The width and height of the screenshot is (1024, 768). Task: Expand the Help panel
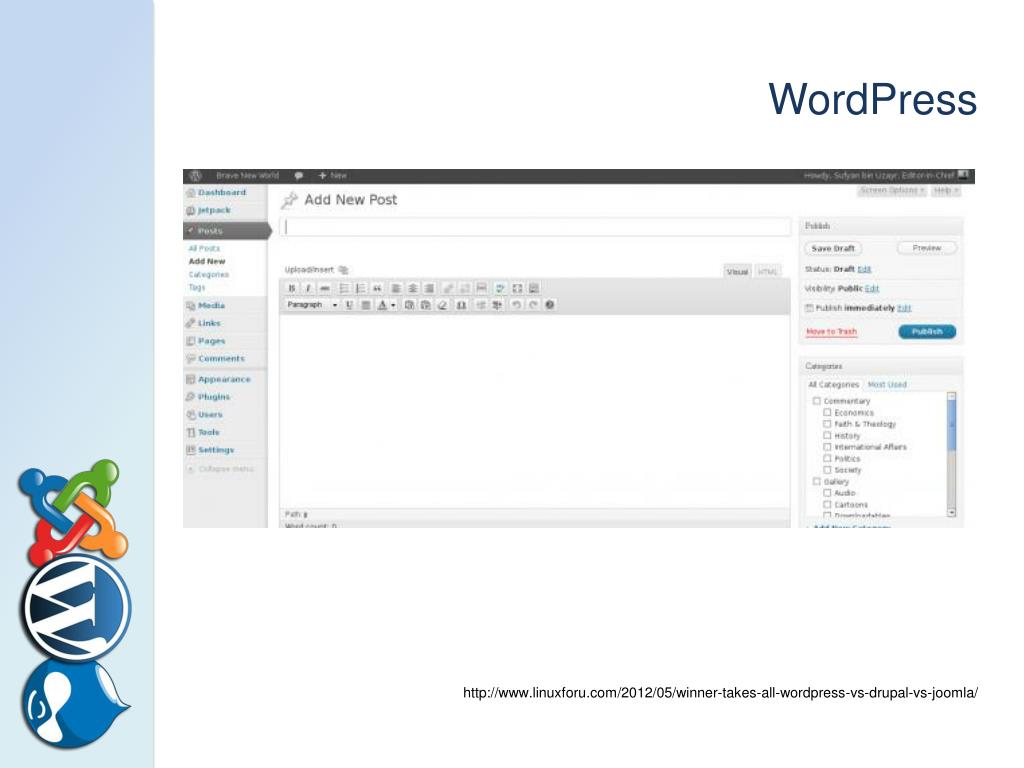tap(945, 190)
